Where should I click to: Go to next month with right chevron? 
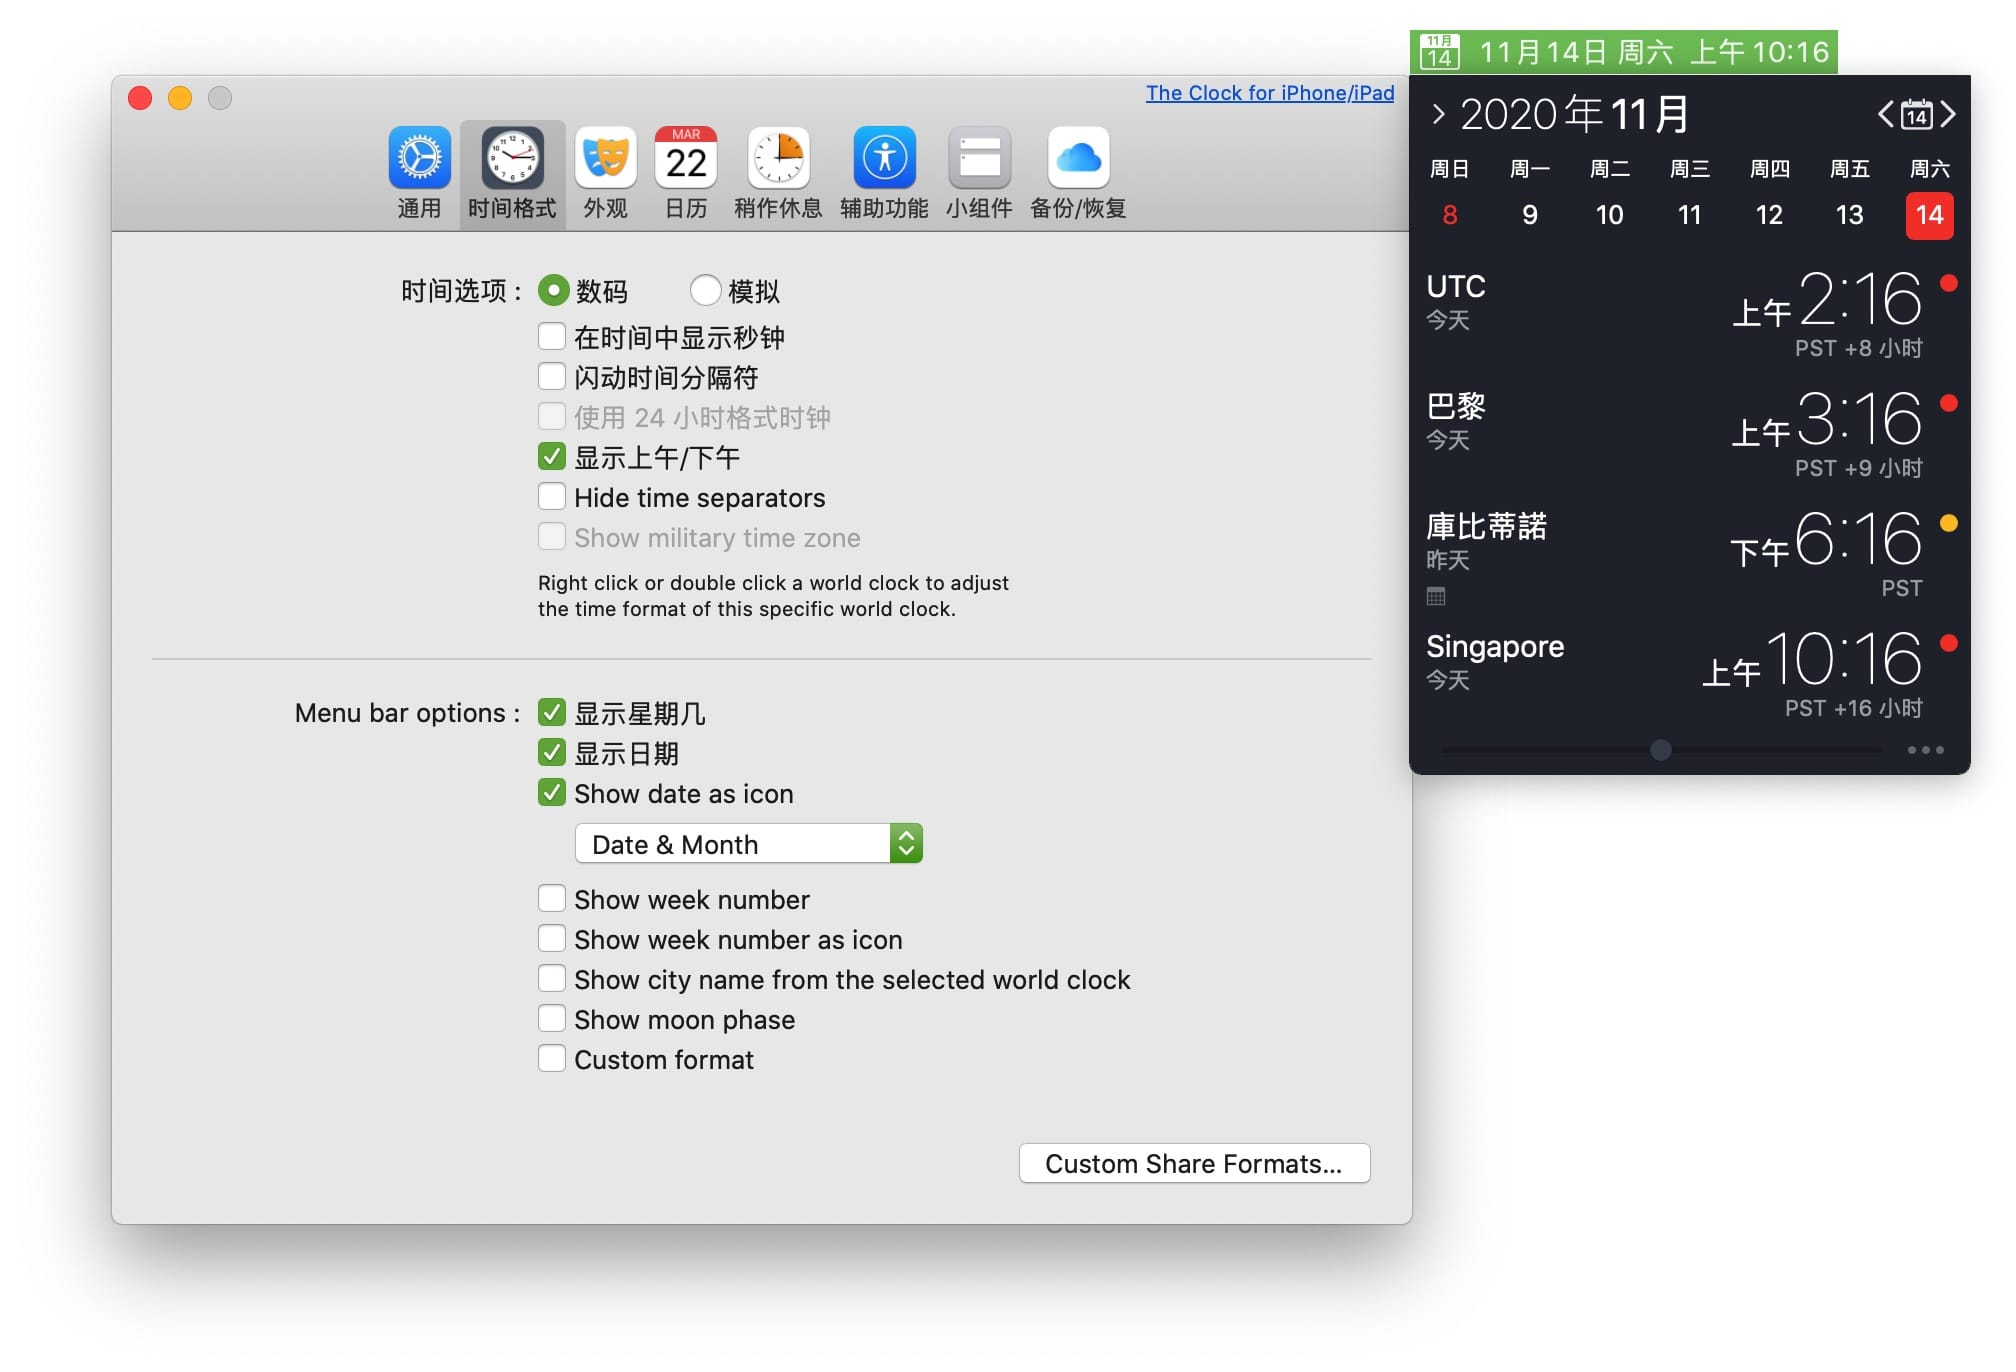click(1948, 114)
